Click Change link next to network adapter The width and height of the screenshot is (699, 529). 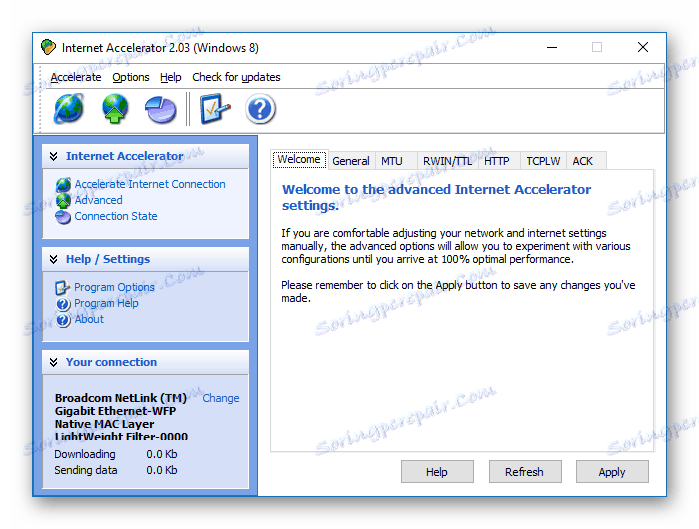click(221, 398)
